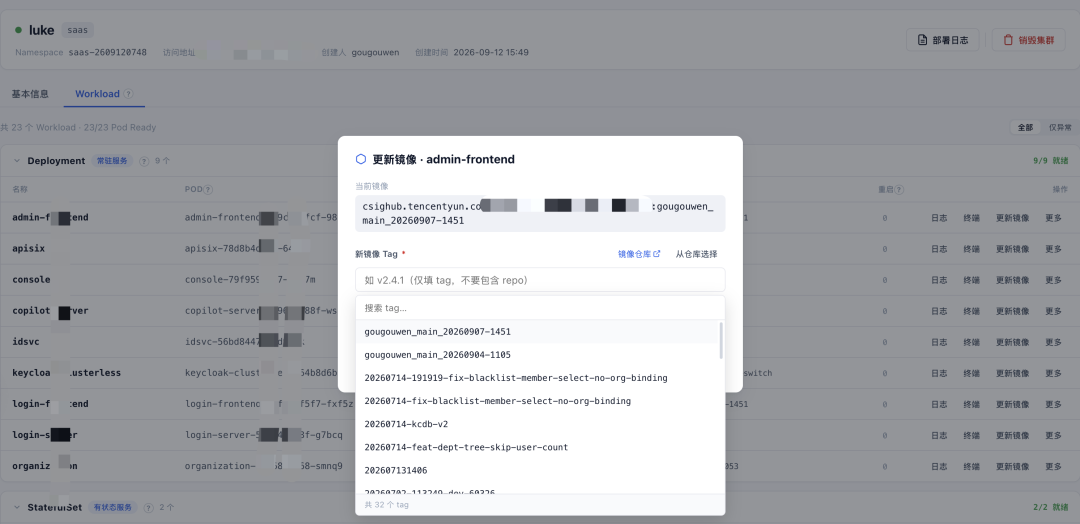Click the hexagon icon in dialog title
1080x524 pixels.
[x=361, y=159]
